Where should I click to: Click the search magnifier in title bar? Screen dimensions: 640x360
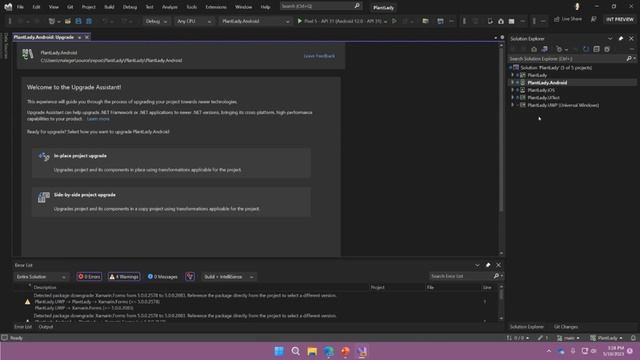tap(357, 6)
